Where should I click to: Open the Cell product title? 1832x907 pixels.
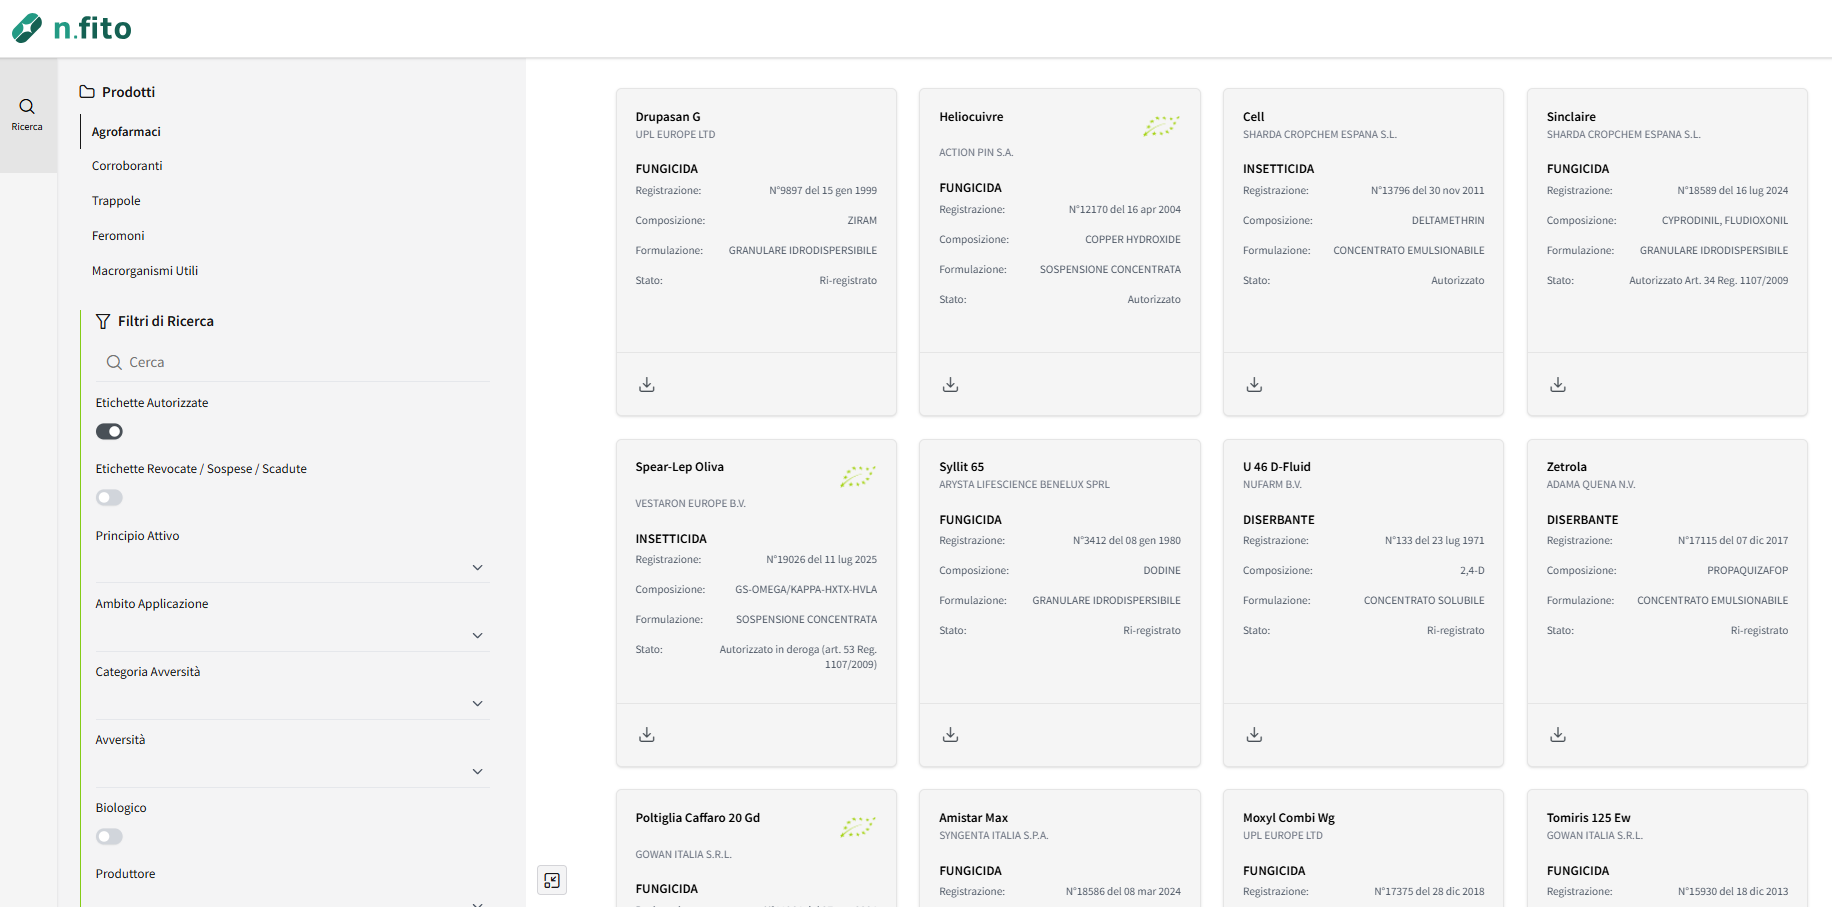tap(1253, 117)
